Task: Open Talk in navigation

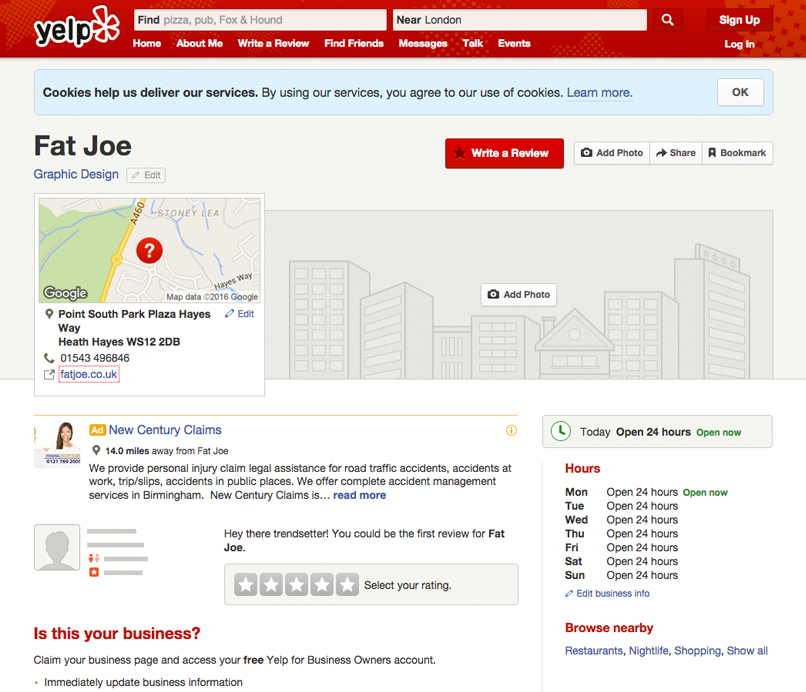Action: 472,44
